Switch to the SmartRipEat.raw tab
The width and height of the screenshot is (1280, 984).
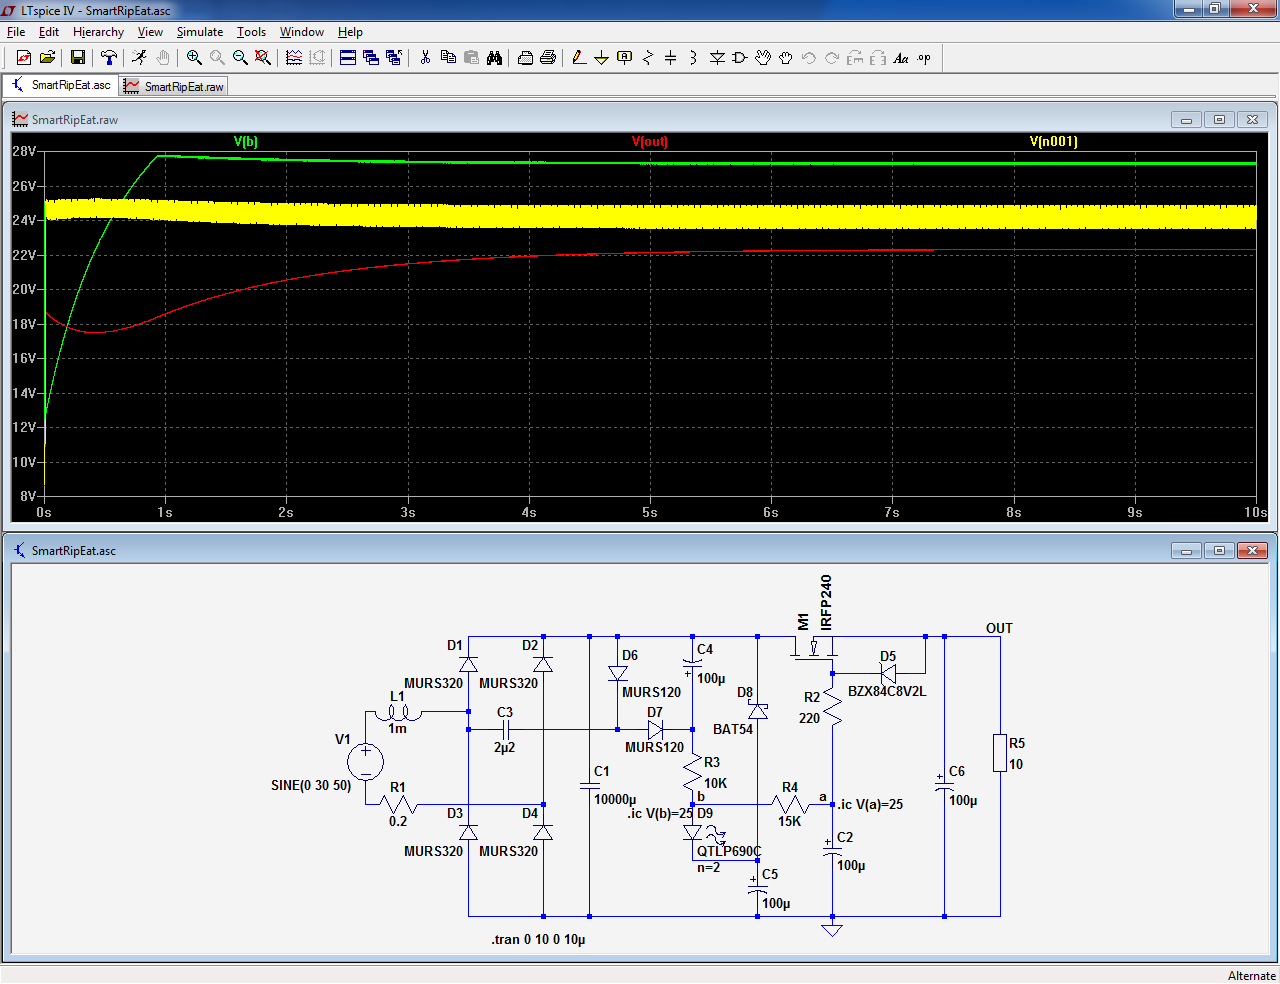point(174,87)
